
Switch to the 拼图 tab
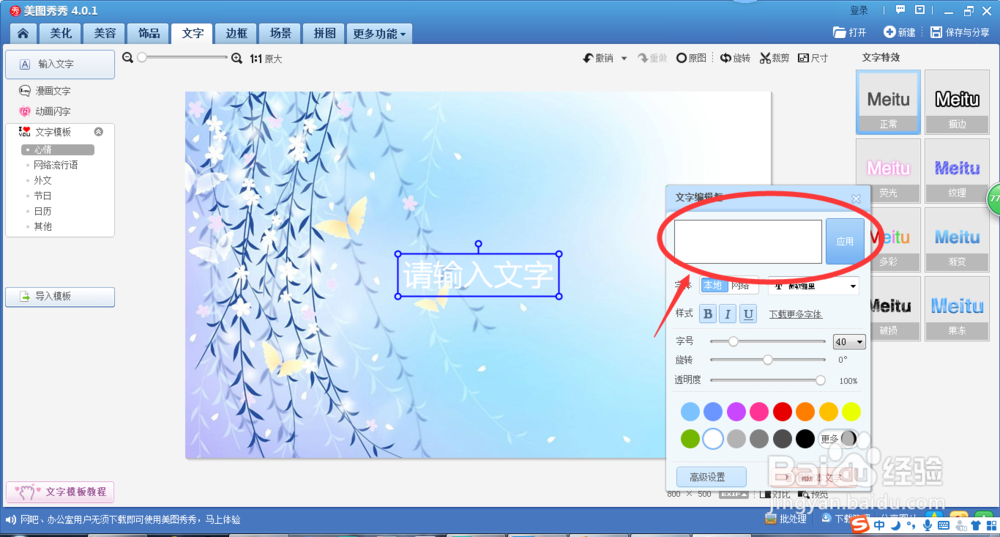pyautogui.click(x=324, y=34)
